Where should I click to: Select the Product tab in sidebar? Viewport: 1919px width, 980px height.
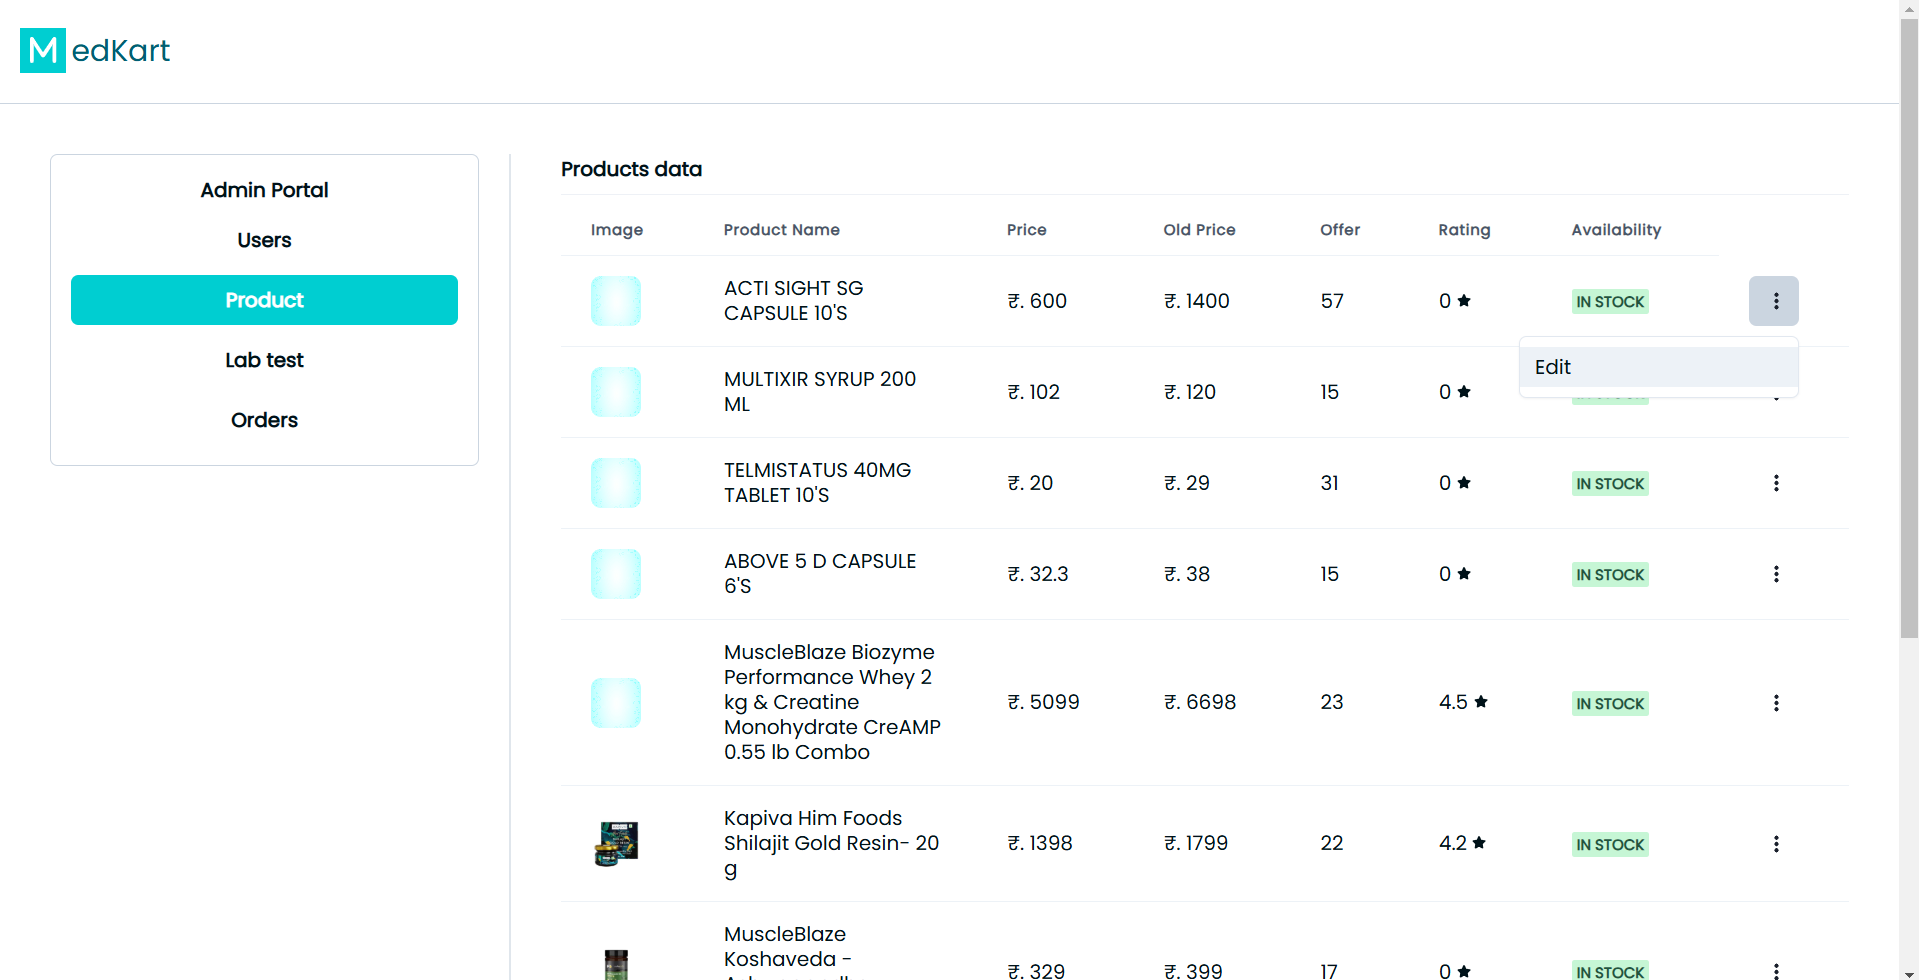264,300
